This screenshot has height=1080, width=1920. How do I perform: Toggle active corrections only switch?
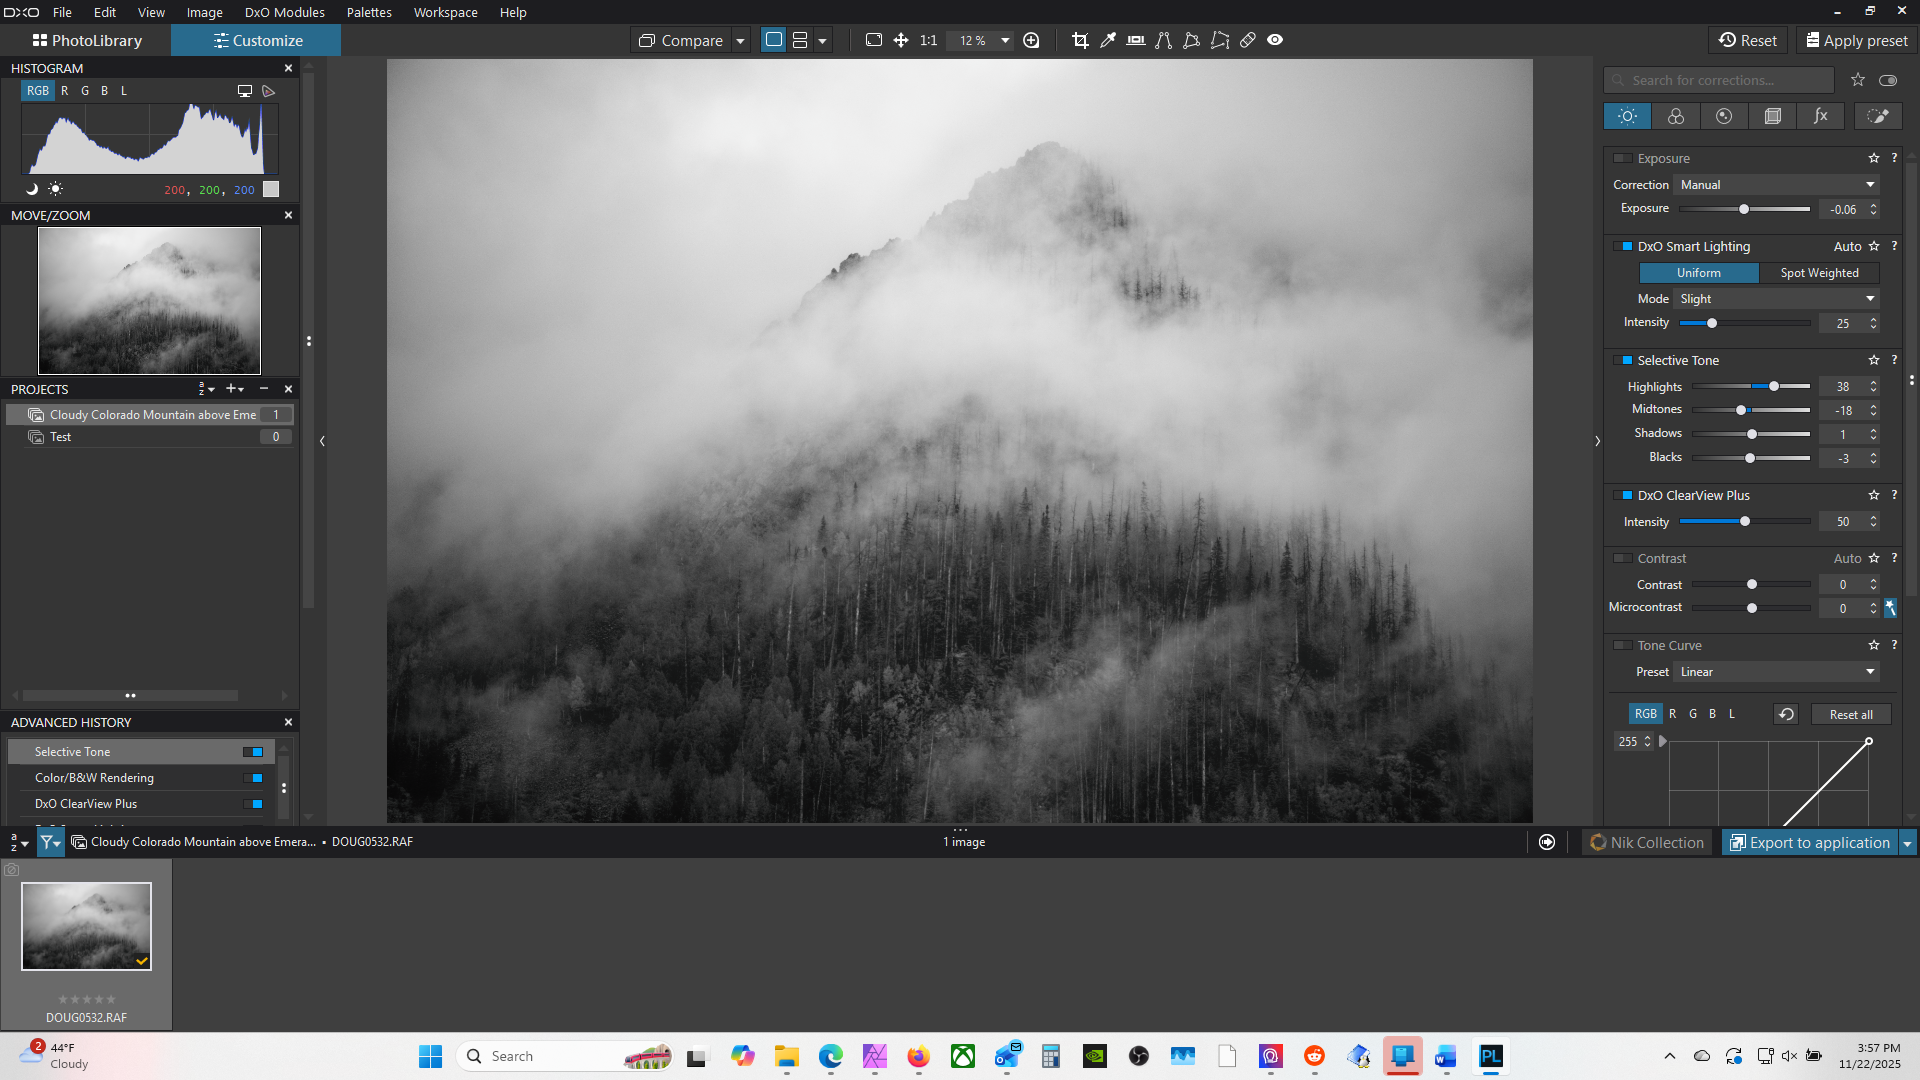coord(1888,80)
